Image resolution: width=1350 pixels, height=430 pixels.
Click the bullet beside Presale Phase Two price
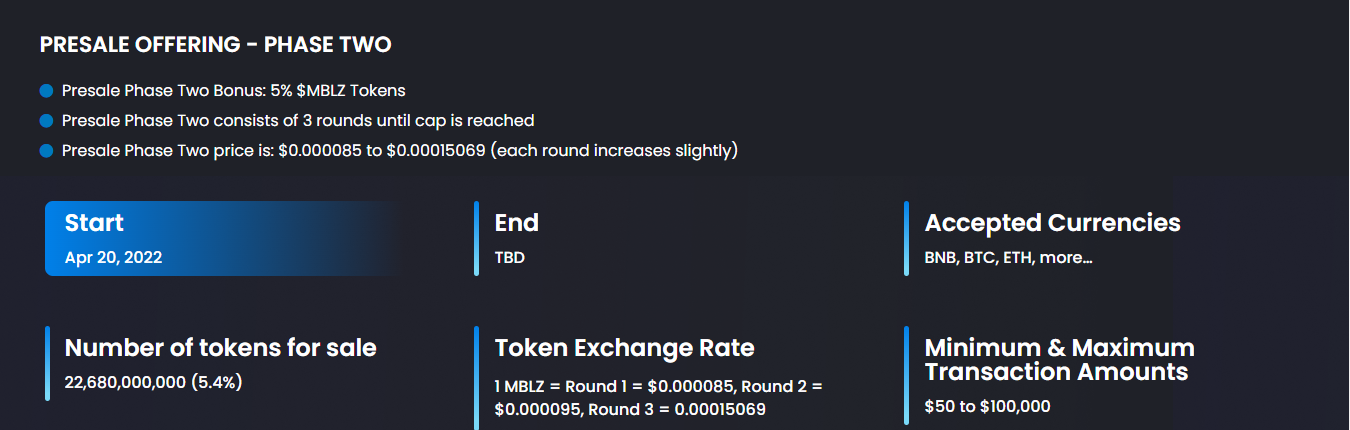[46, 151]
